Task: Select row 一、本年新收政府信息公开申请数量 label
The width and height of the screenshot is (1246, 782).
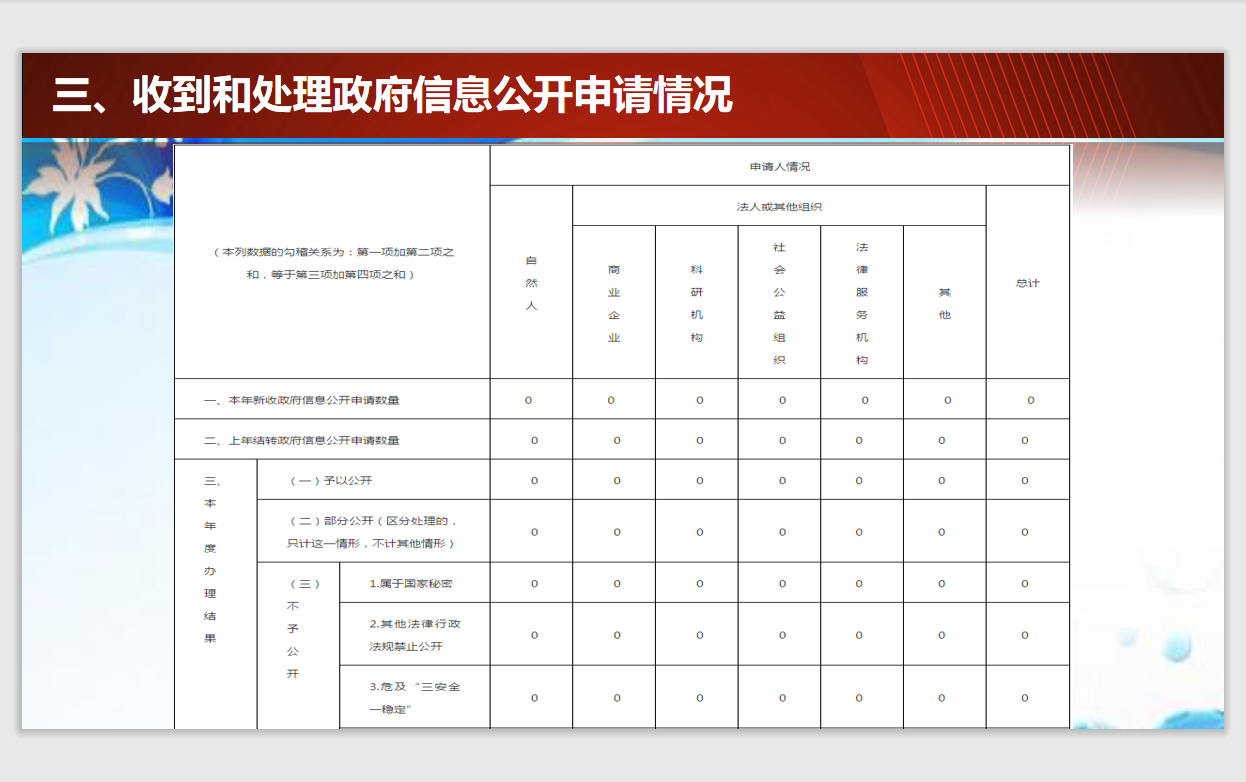Action: tap(302, 400)
